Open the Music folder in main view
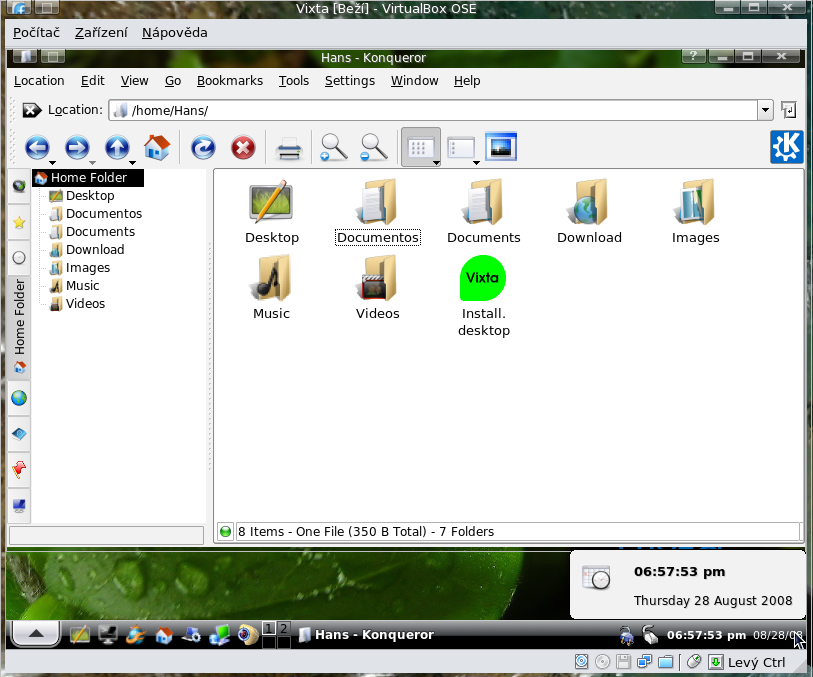Image resolution: width=813 pixels, height=677 pixels. pyautogui.click(x=272, y=288)
